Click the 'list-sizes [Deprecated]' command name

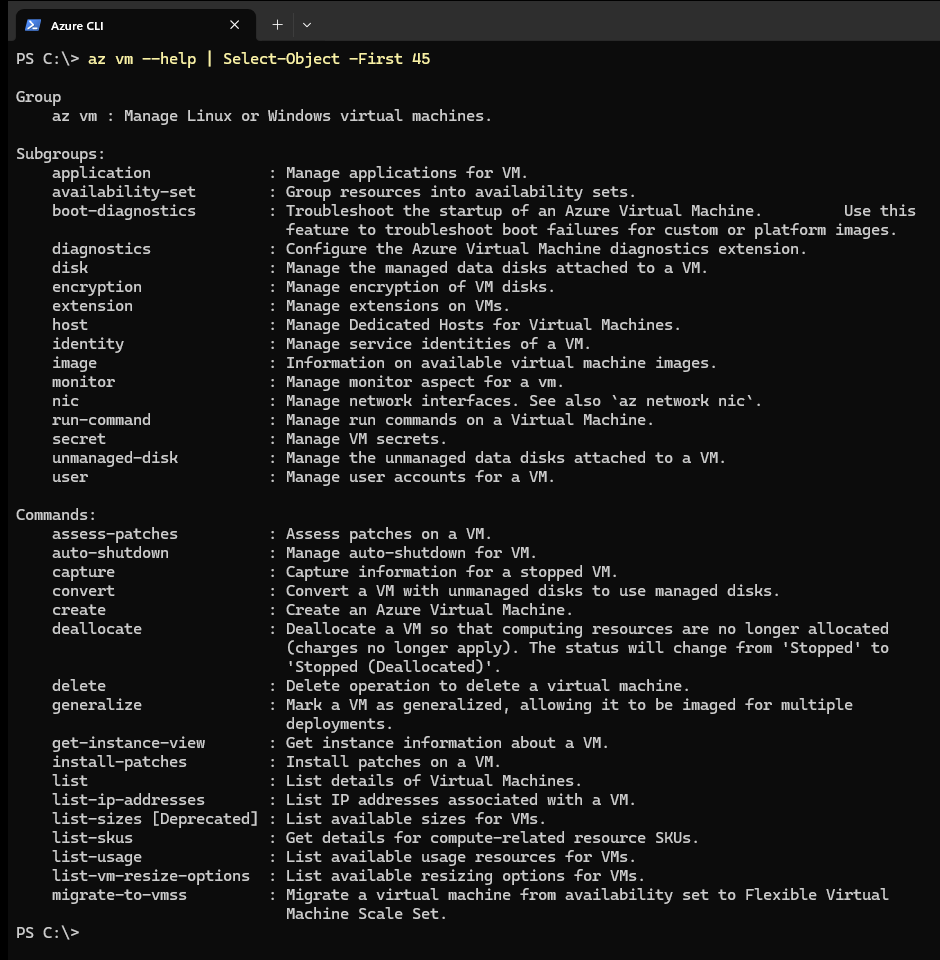coord(156,819)
